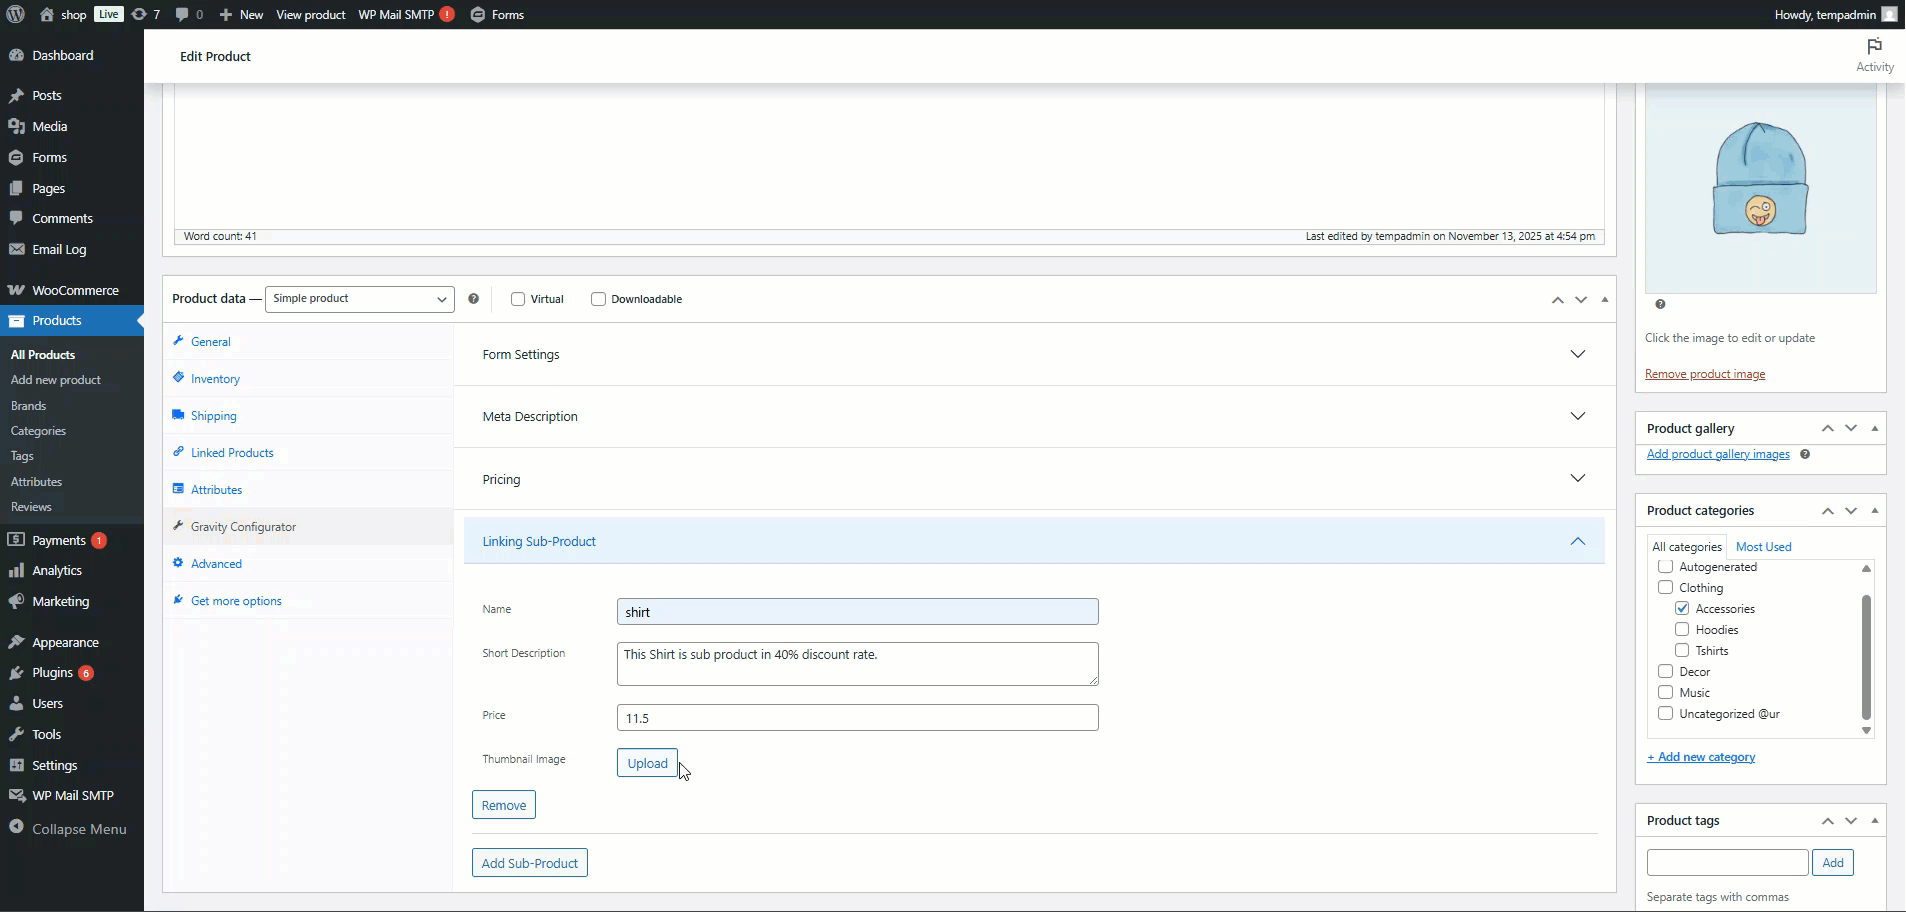Click help icon beside product type

coord(473,299)
